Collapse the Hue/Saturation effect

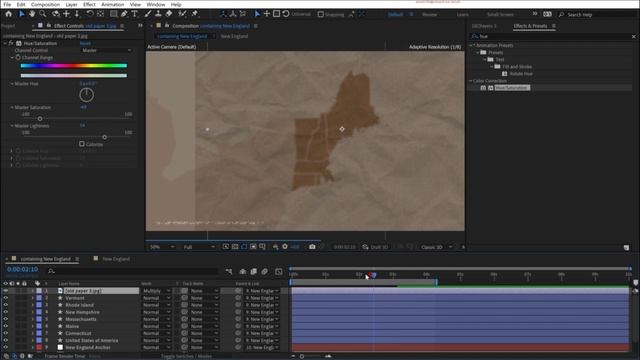tap(5, 43)
